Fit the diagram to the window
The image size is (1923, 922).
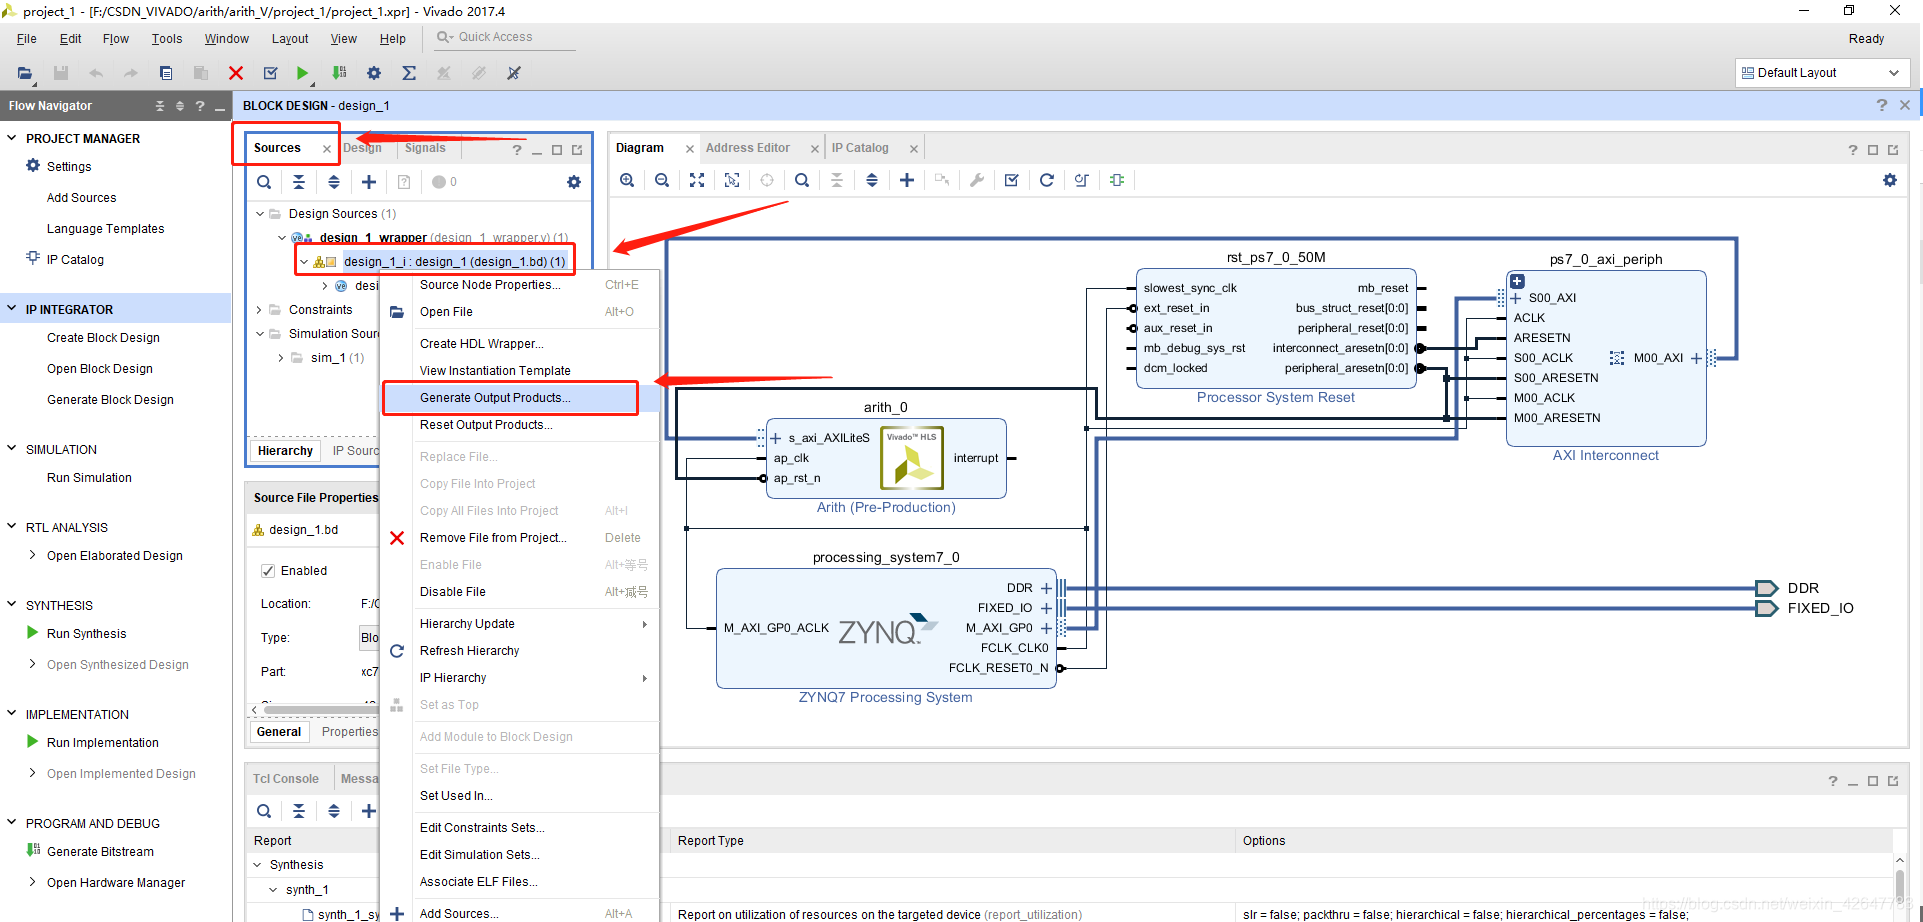click(697, 180)
